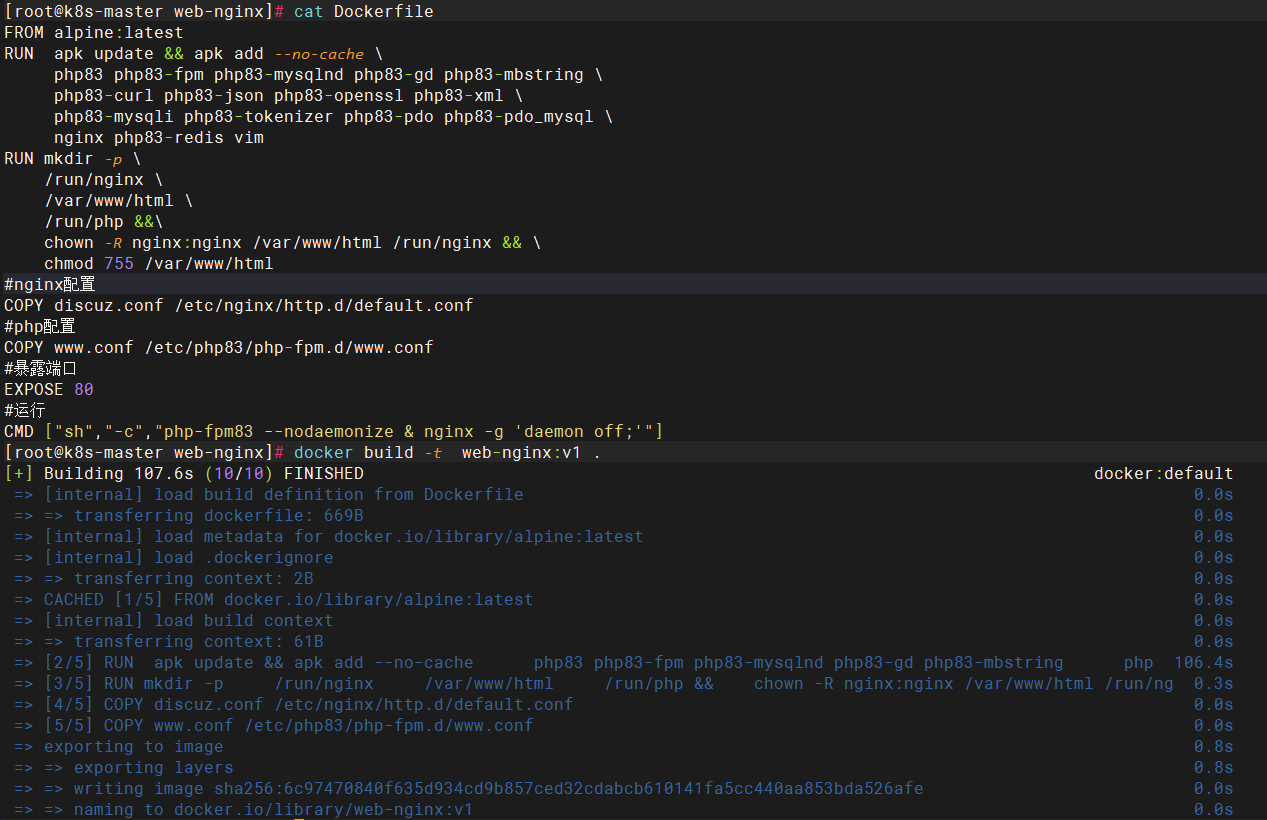
Task: Click the 'docker build -t web-nginx:v1 .' command
Action: pyautogui.click(x=448, y=452)
